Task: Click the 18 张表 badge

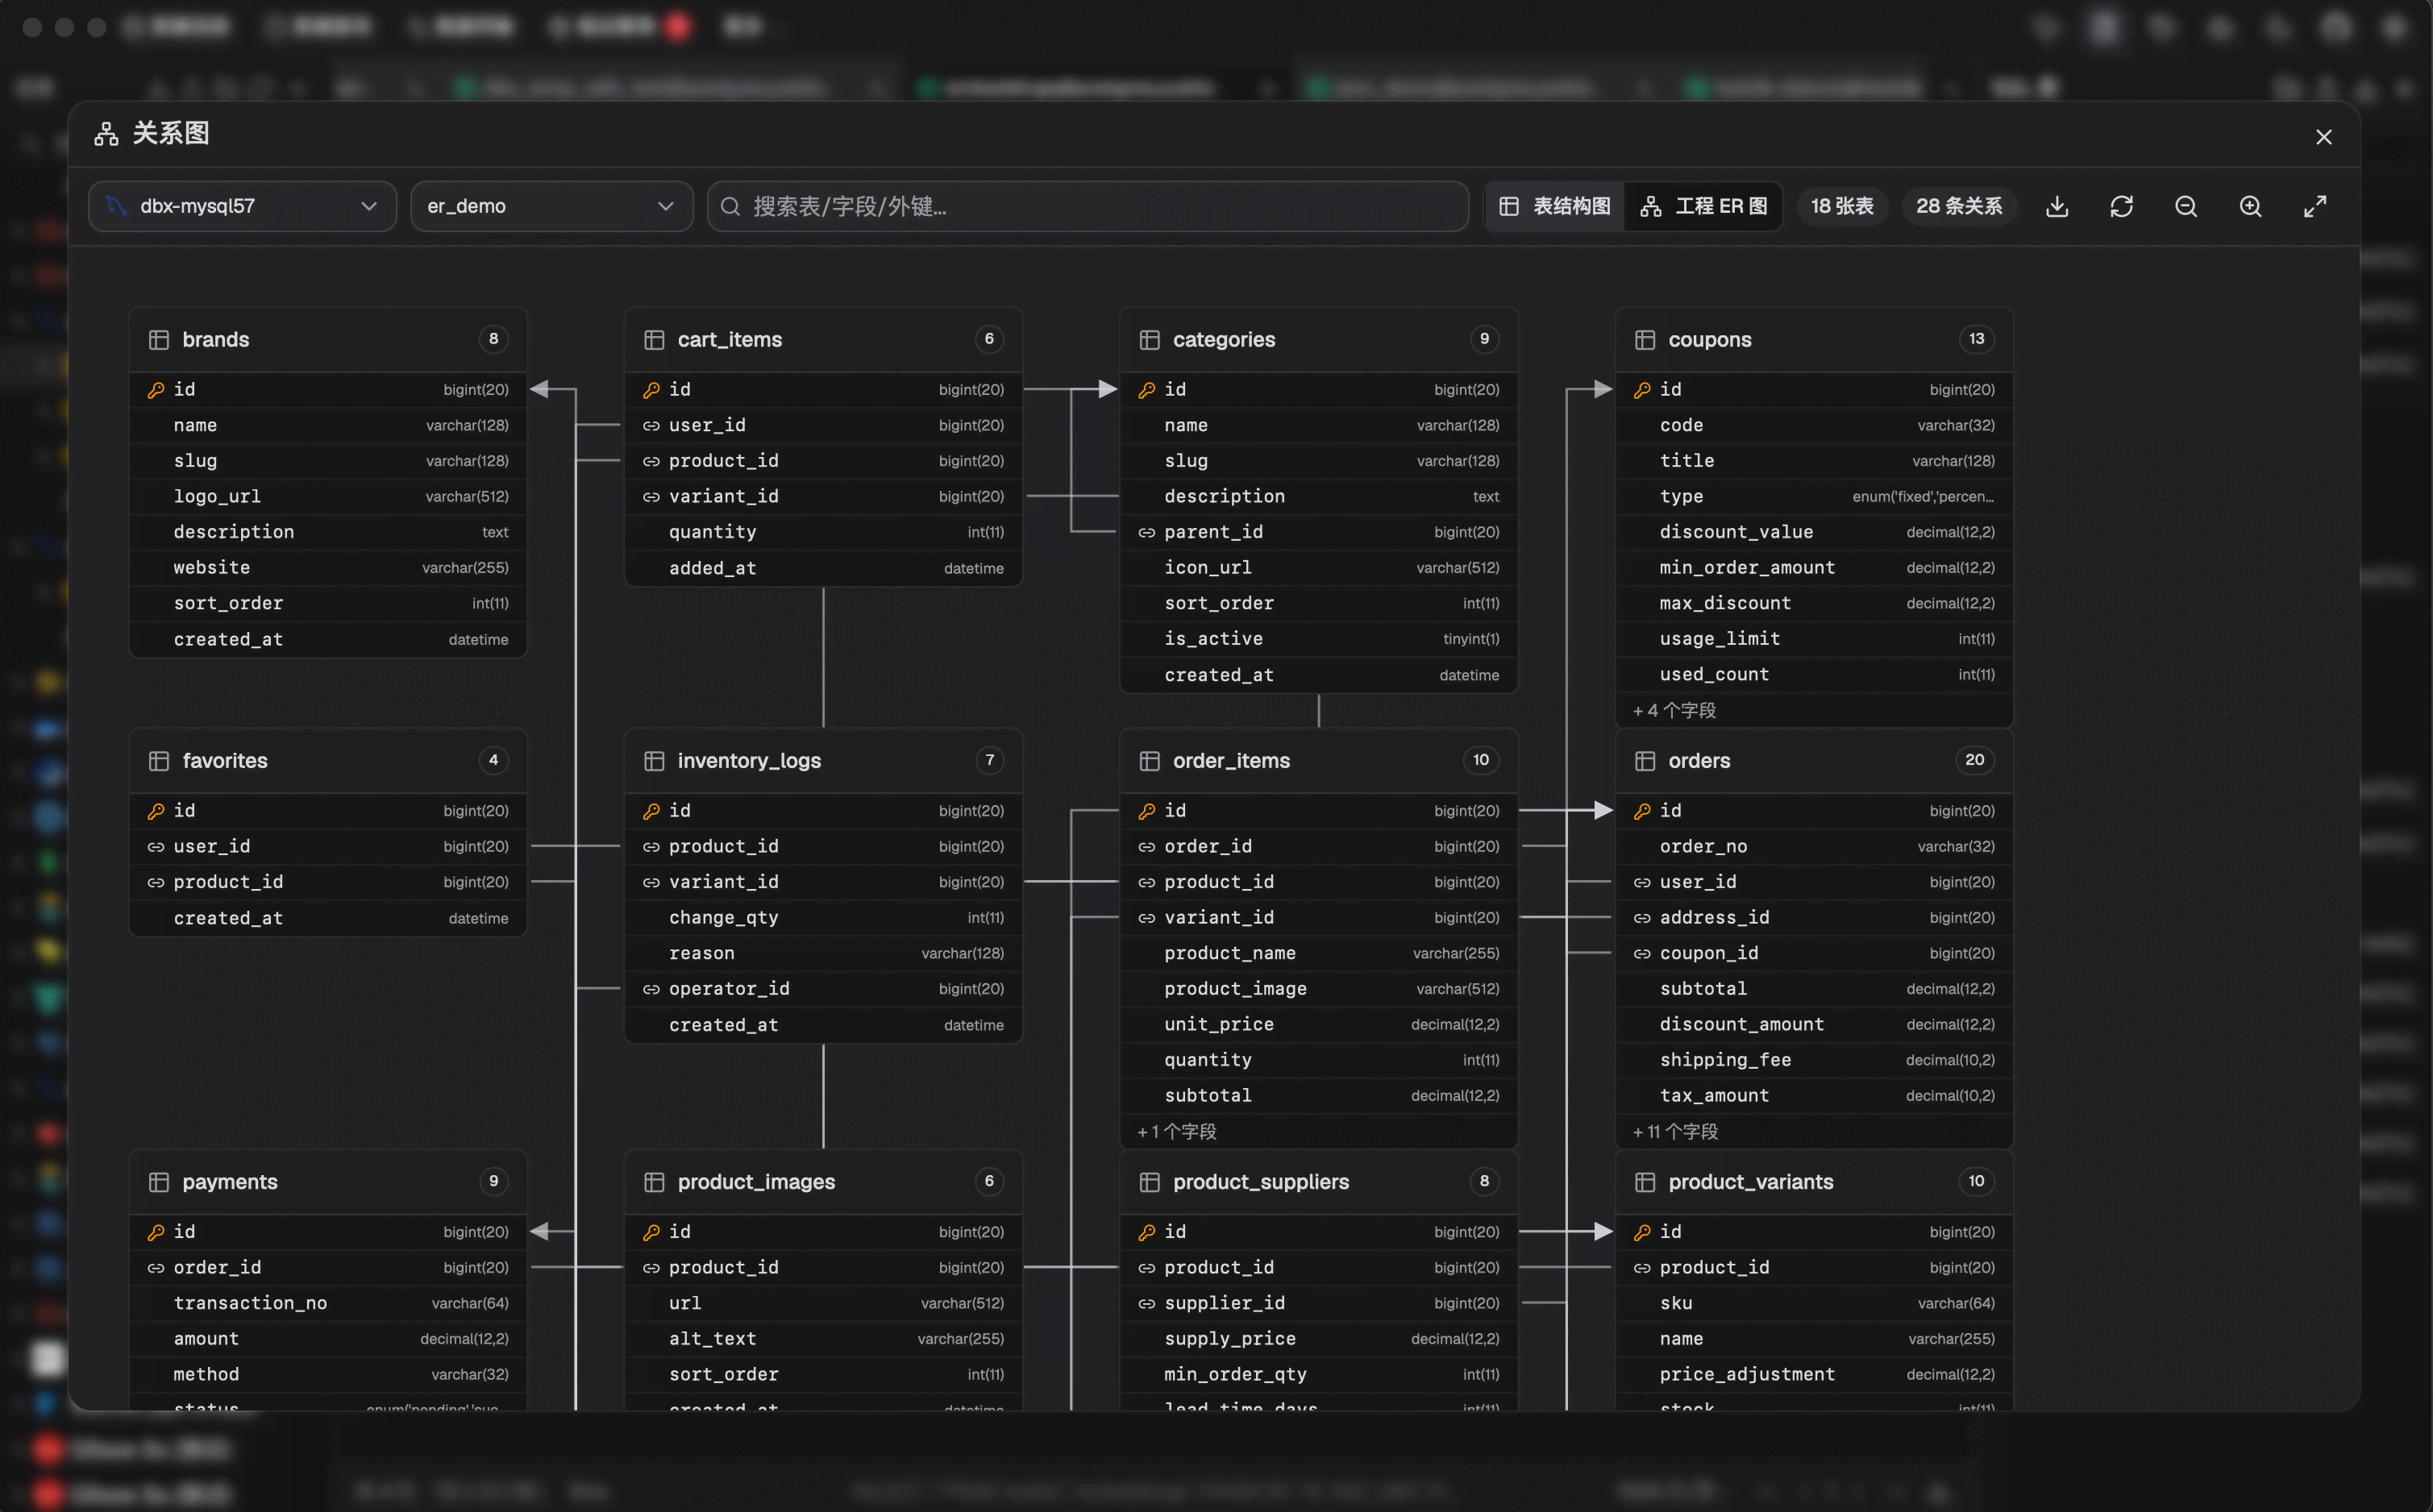Action: tap(1842, 206)
